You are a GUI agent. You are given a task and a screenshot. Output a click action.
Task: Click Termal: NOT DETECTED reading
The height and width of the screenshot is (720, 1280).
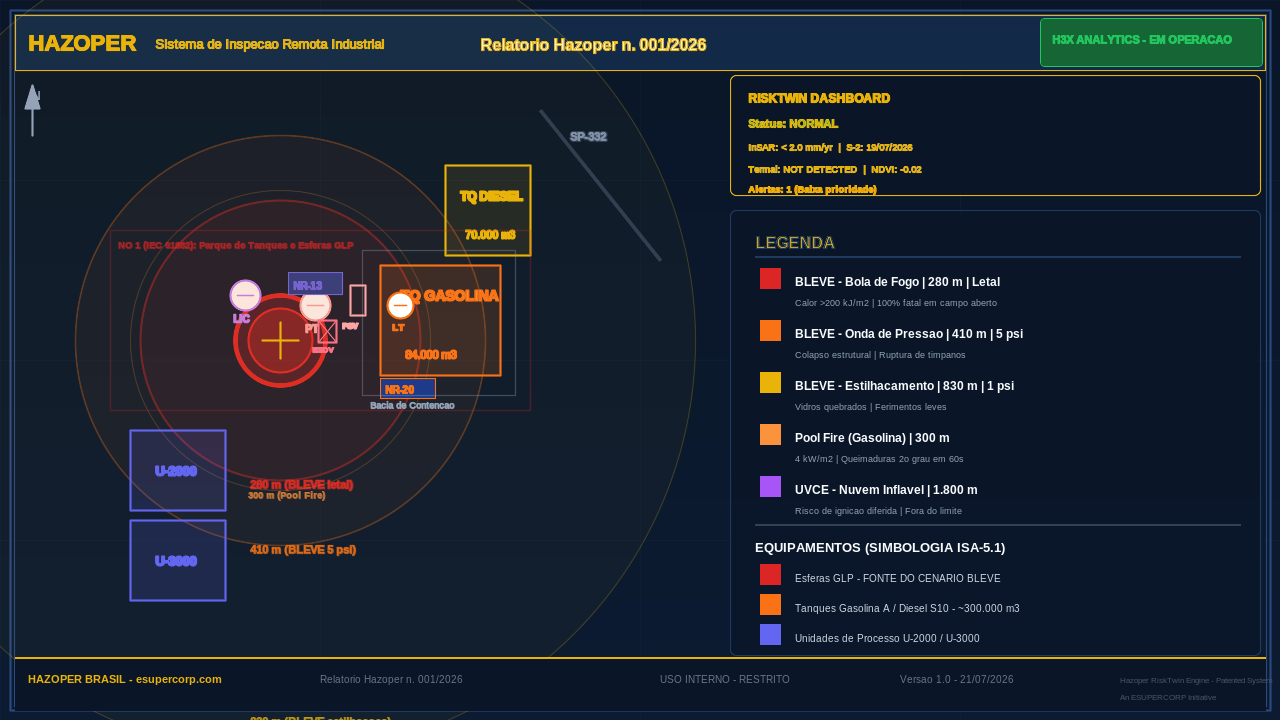point(802,169)
